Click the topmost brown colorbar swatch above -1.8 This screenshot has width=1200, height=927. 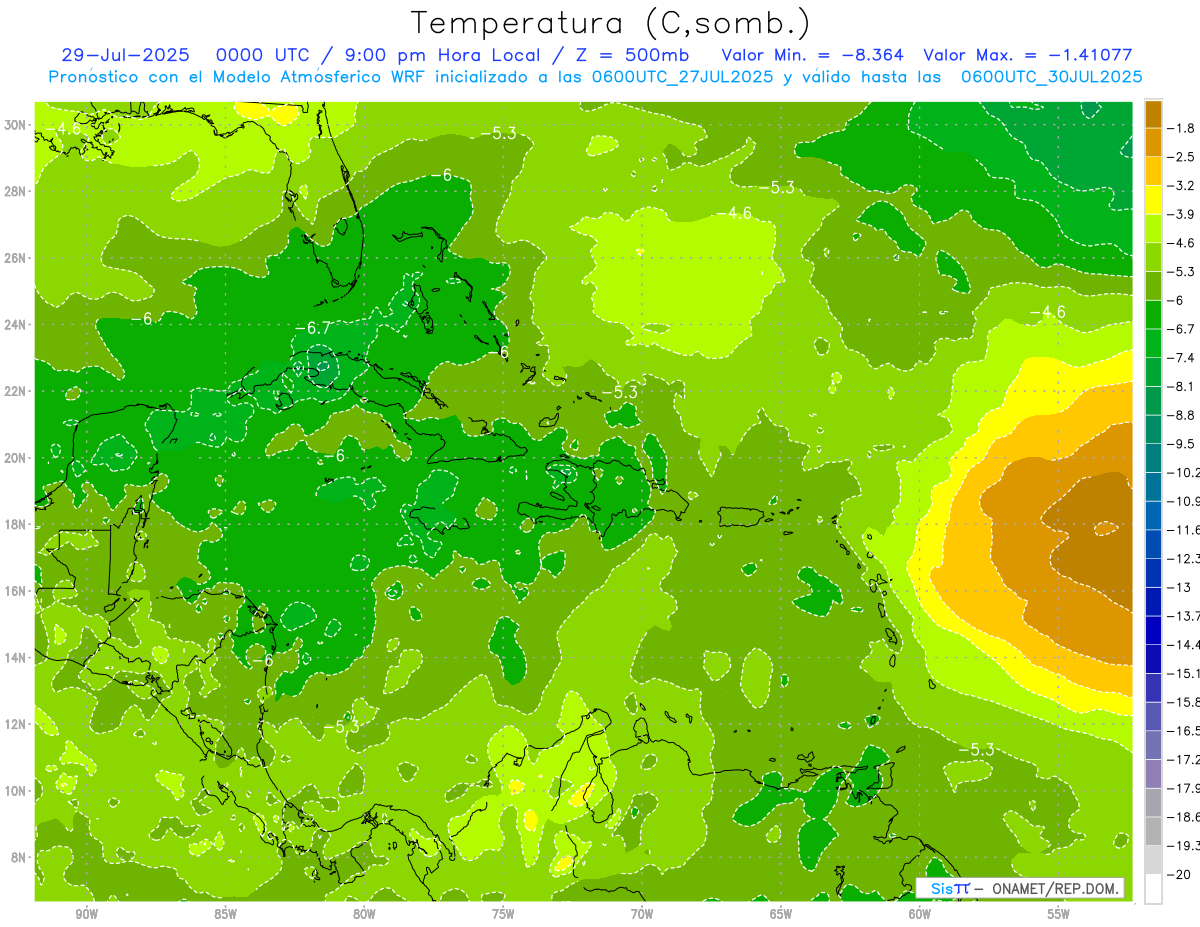(x=1153, y=114)
